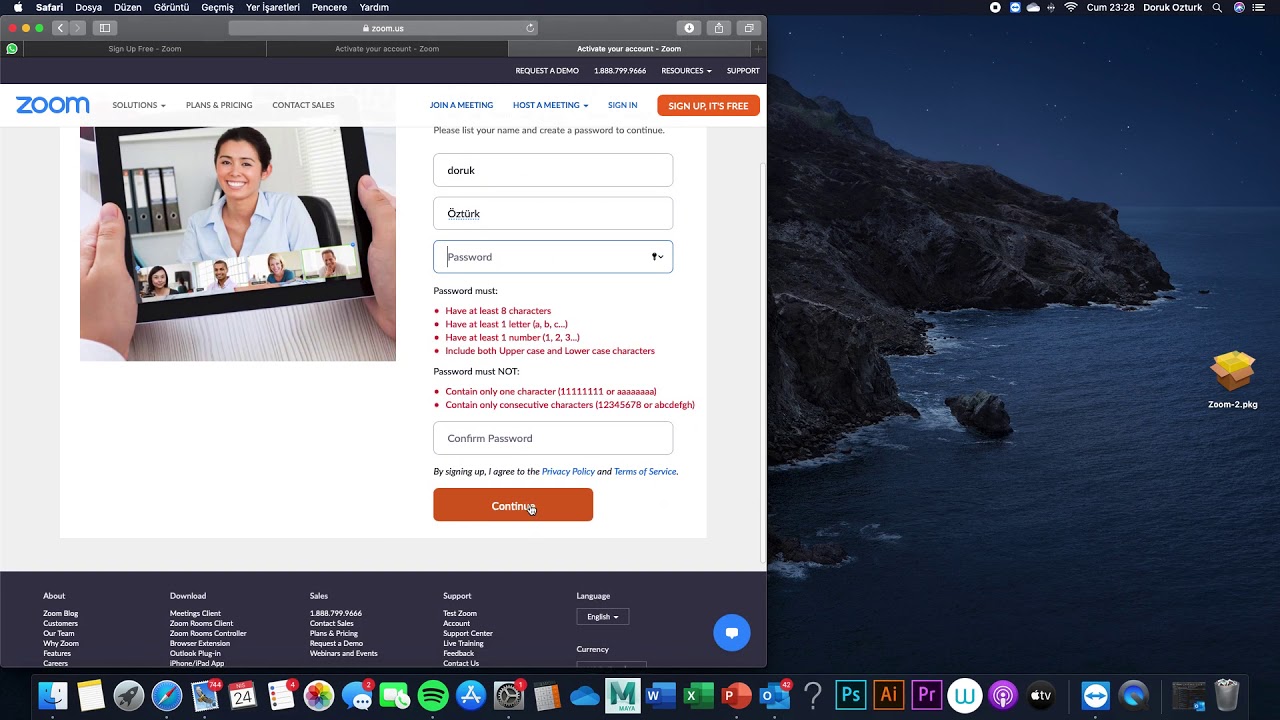
Task: Open TeamViewer from the dock
Action: [1096, 695]
